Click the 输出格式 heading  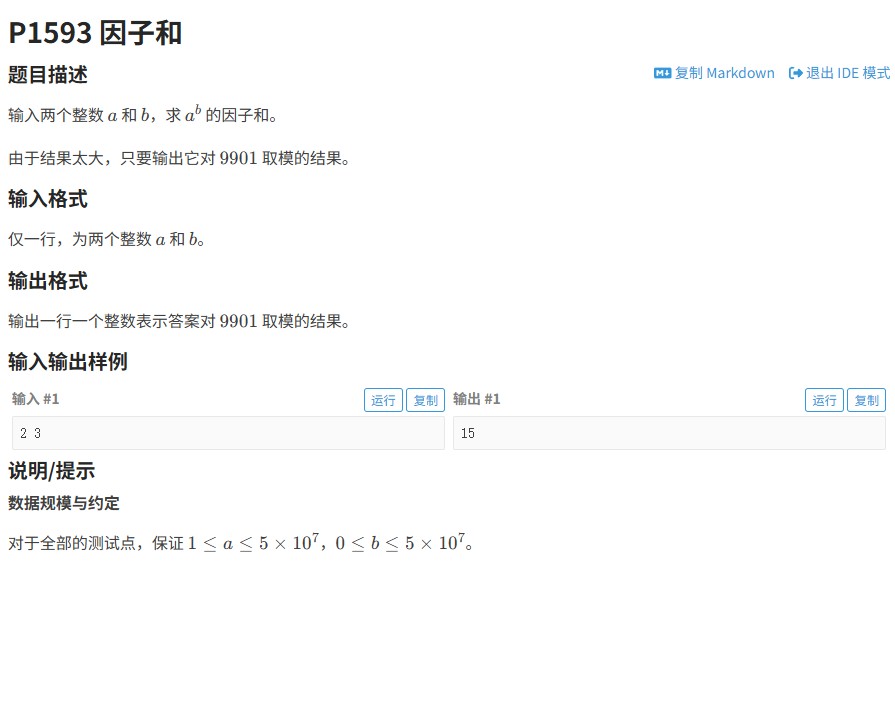[x=48, y=281]
